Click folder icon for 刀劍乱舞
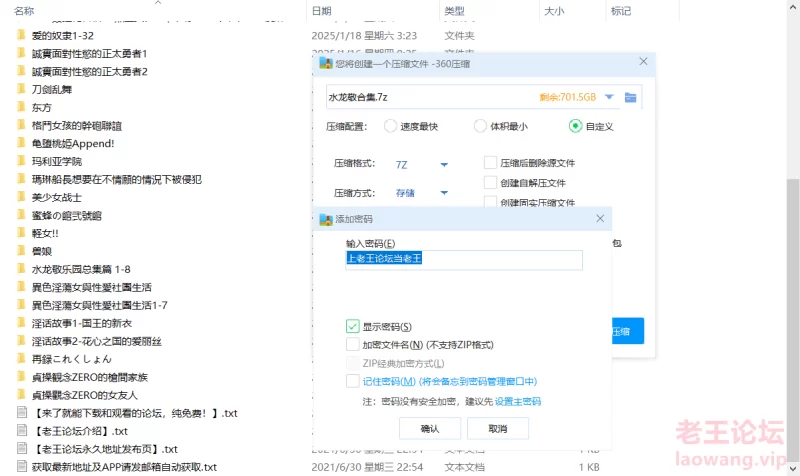Screen dimensions: 800x476 (x=21, y=89)
